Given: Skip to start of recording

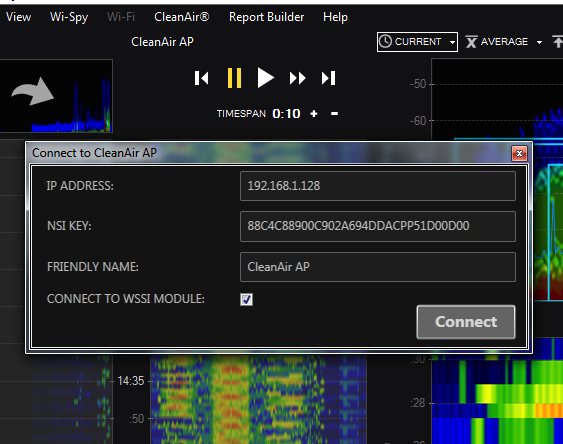Looking at the screenshot, I should (x=201, y=78).
